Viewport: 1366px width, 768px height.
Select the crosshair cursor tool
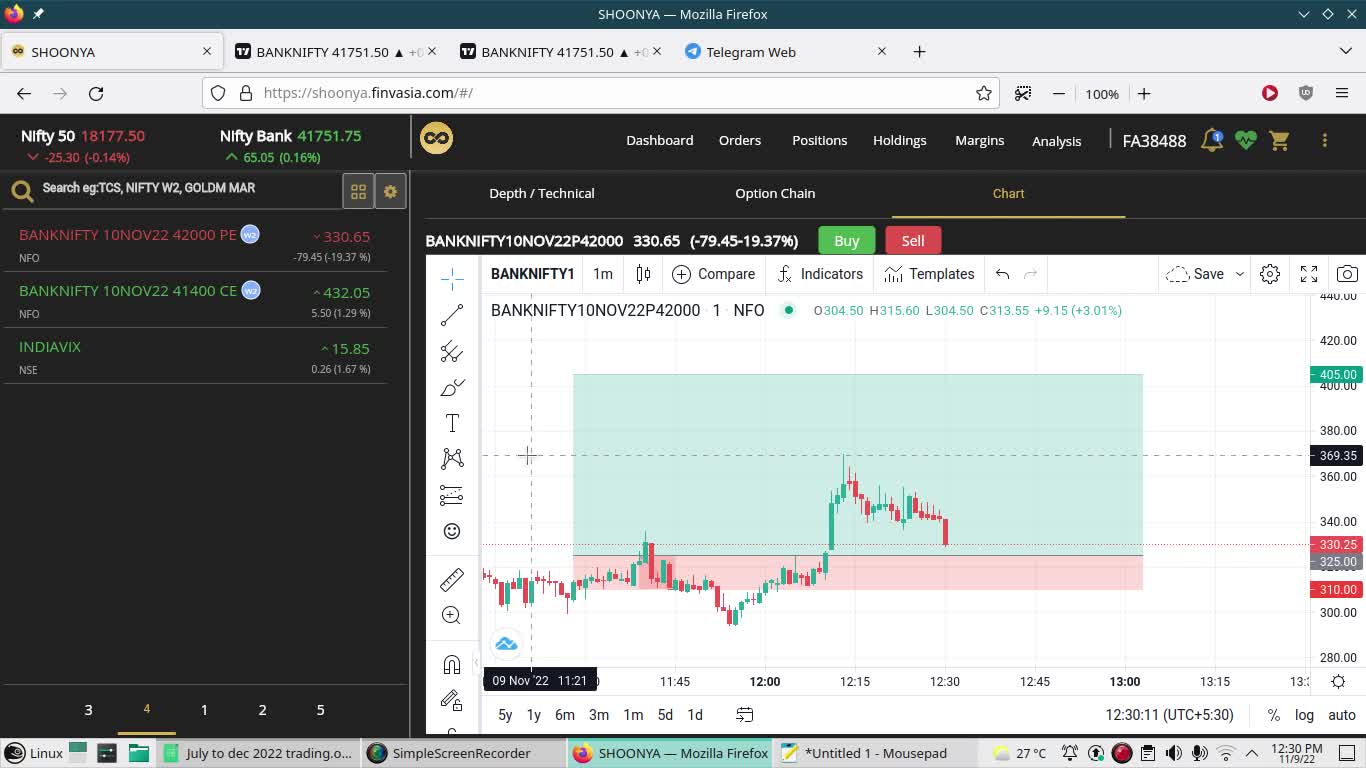[x=452, y=278]
